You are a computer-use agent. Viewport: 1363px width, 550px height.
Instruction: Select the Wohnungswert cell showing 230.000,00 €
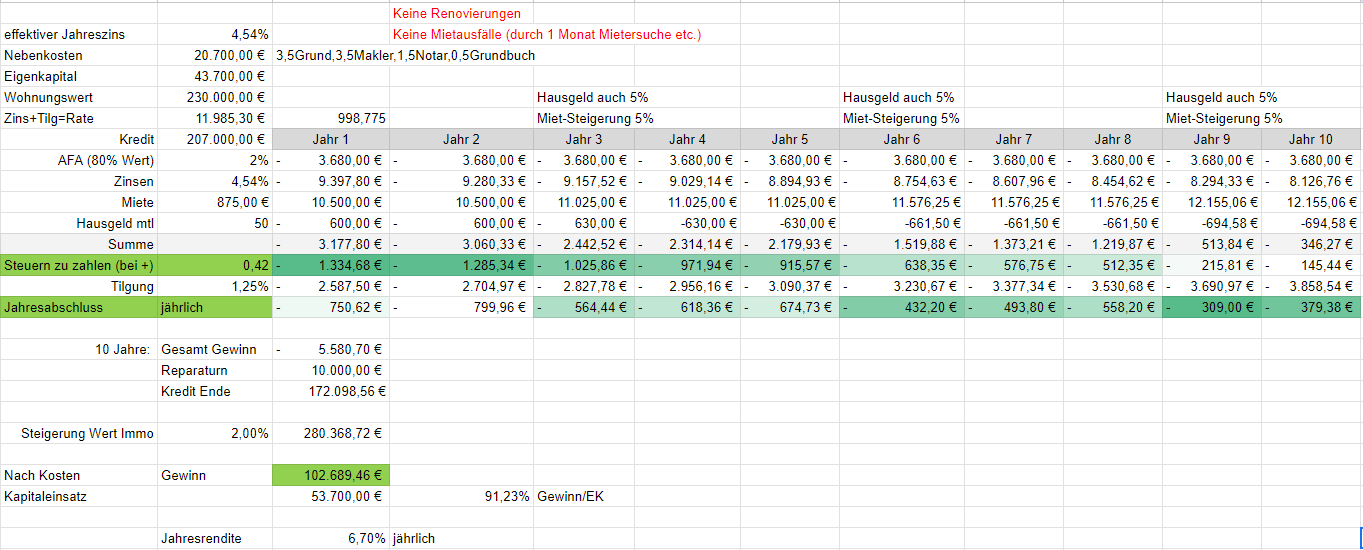(214, 98)
